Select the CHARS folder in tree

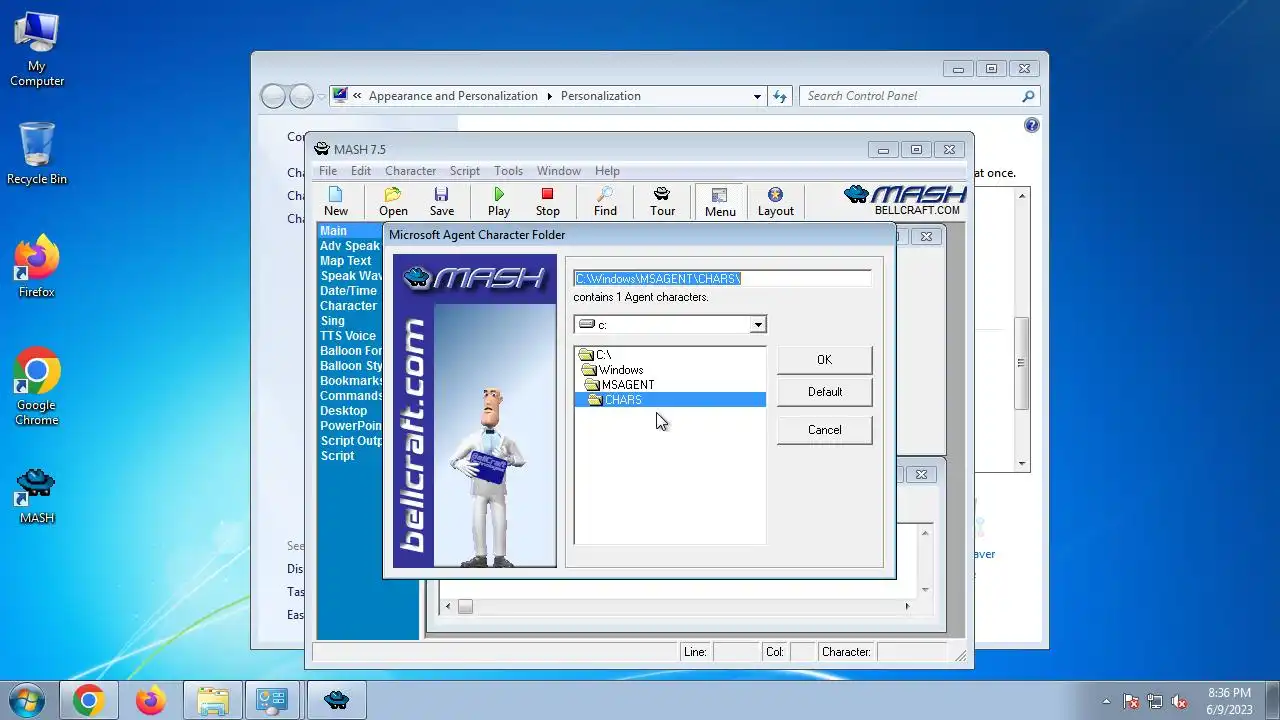pos(670,400)
